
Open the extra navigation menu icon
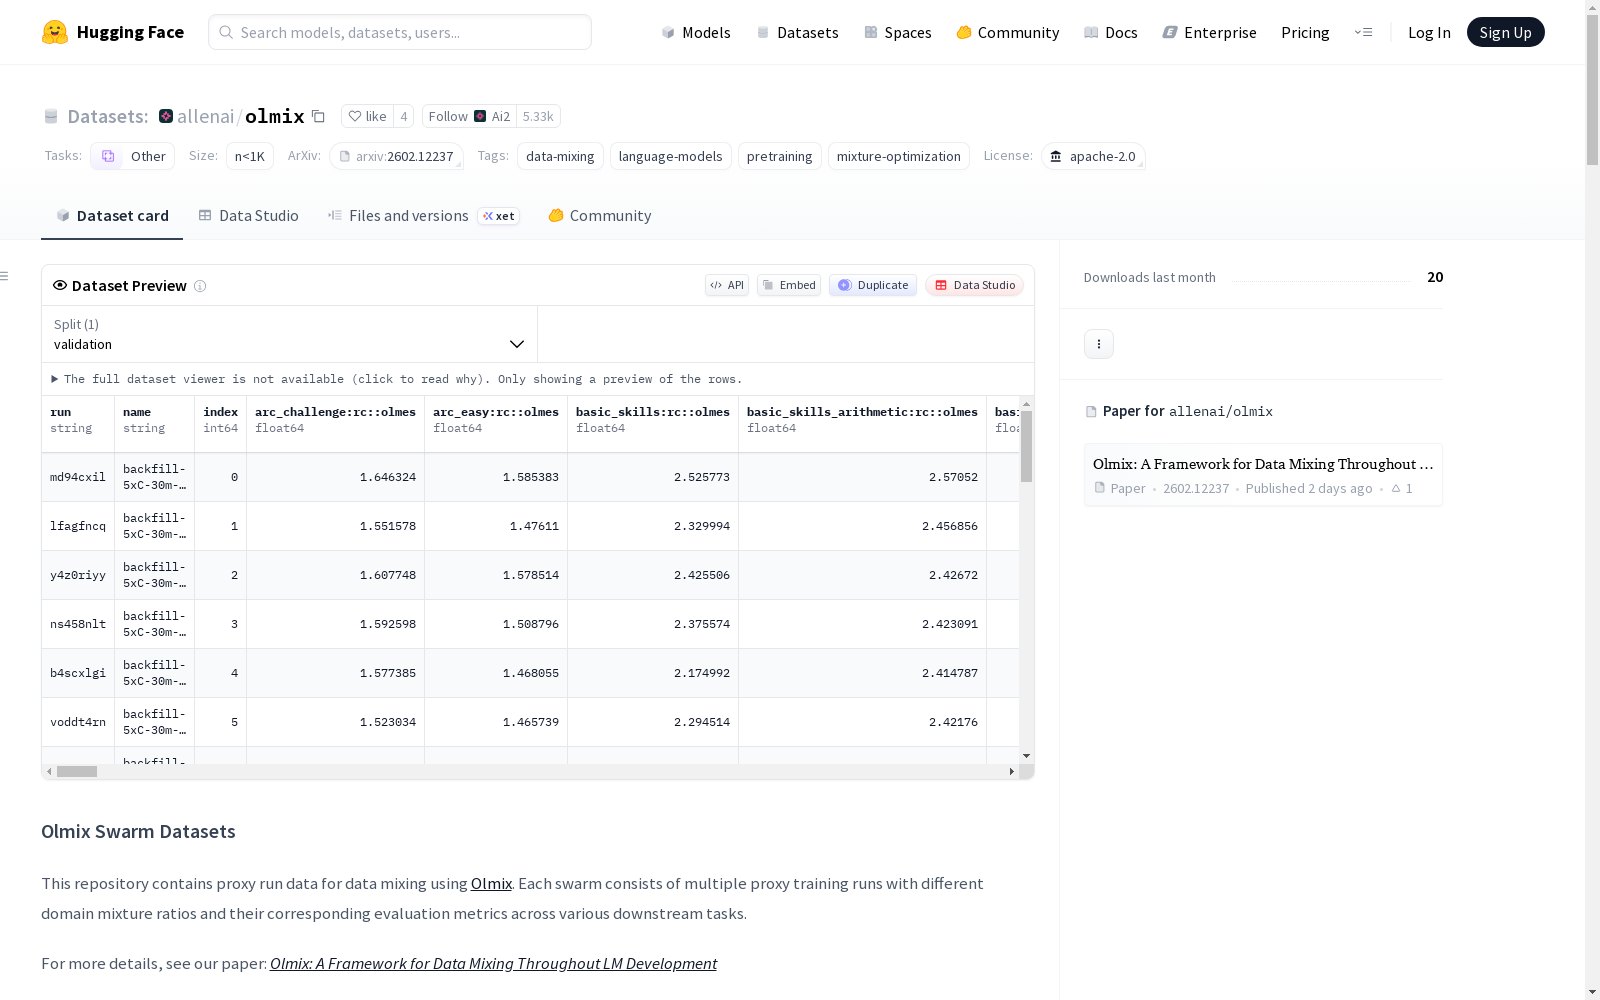(x=1363, y=32)
